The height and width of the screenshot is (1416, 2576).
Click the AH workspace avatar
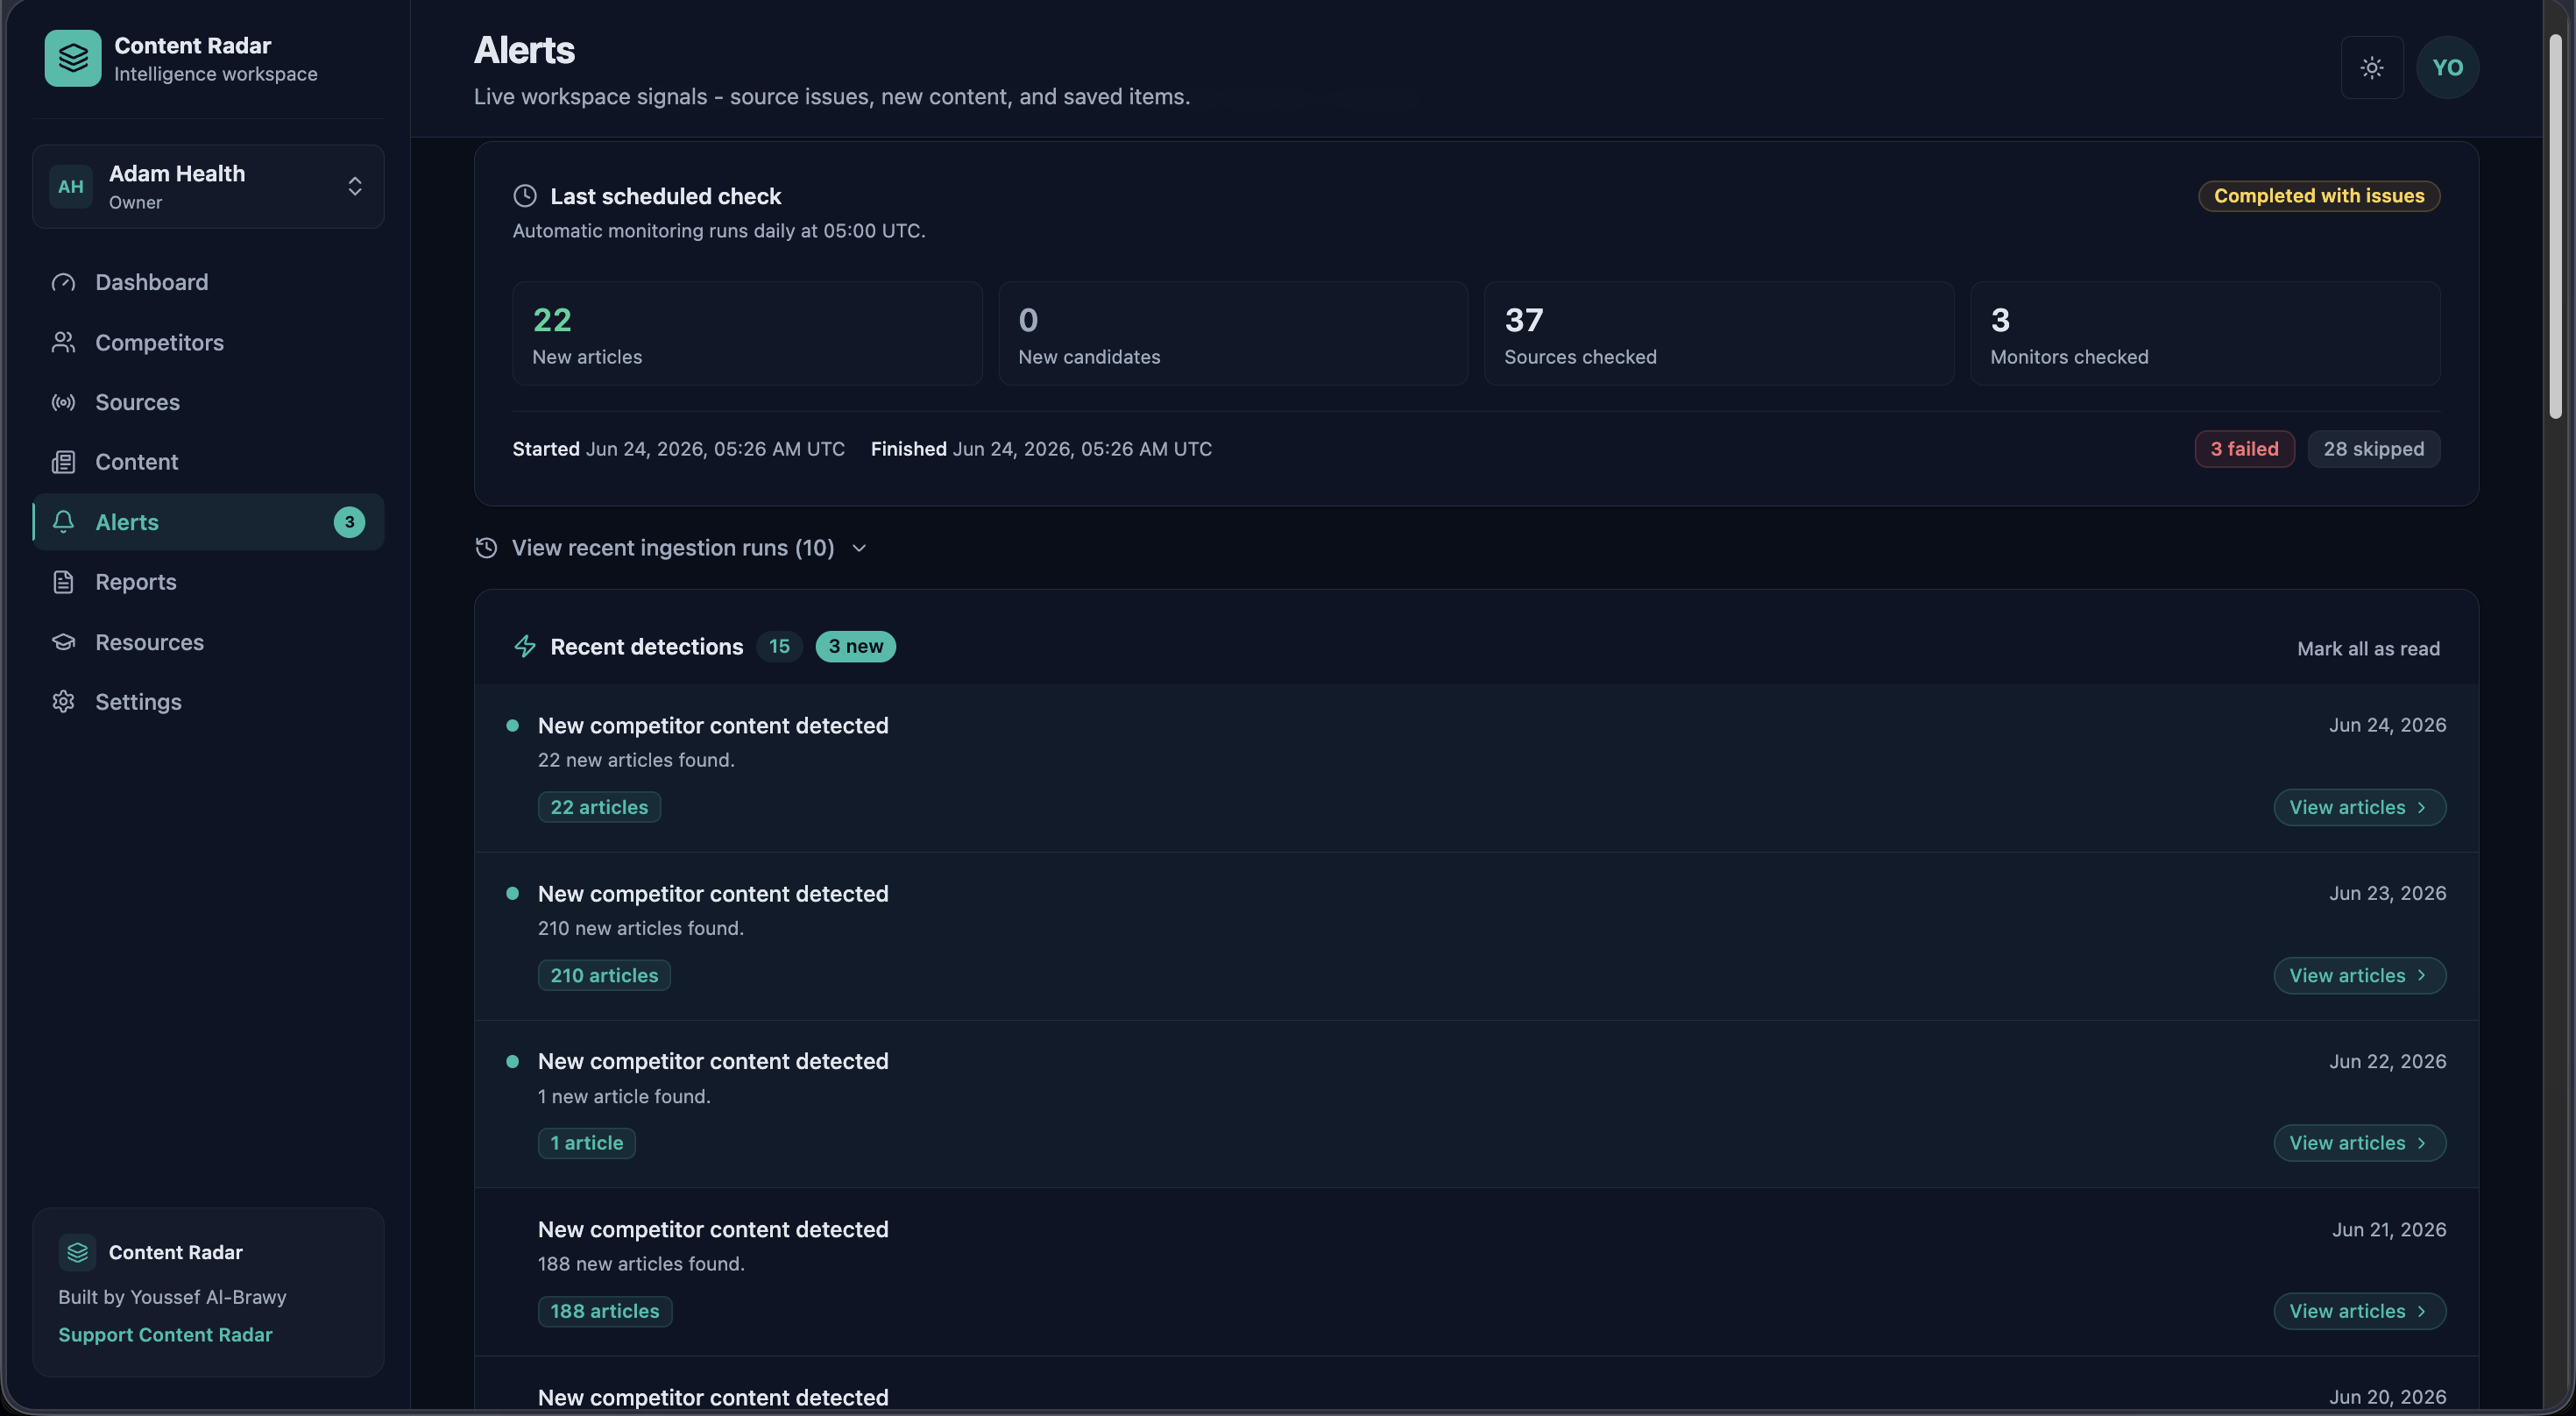tap(71, 186)
